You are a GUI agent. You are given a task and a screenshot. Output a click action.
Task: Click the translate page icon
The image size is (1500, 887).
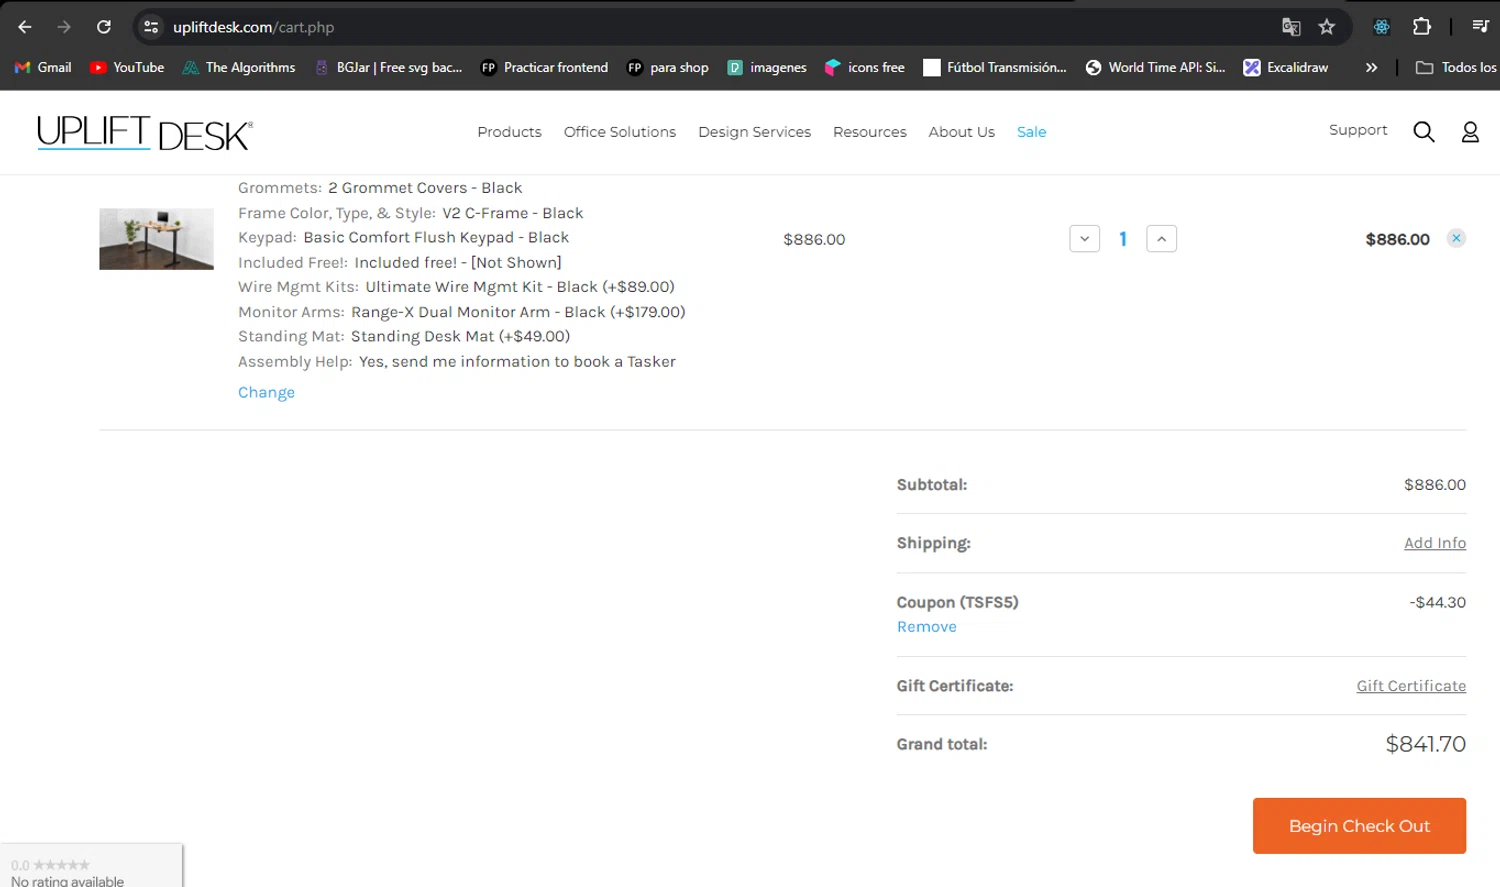point(1291,27)
